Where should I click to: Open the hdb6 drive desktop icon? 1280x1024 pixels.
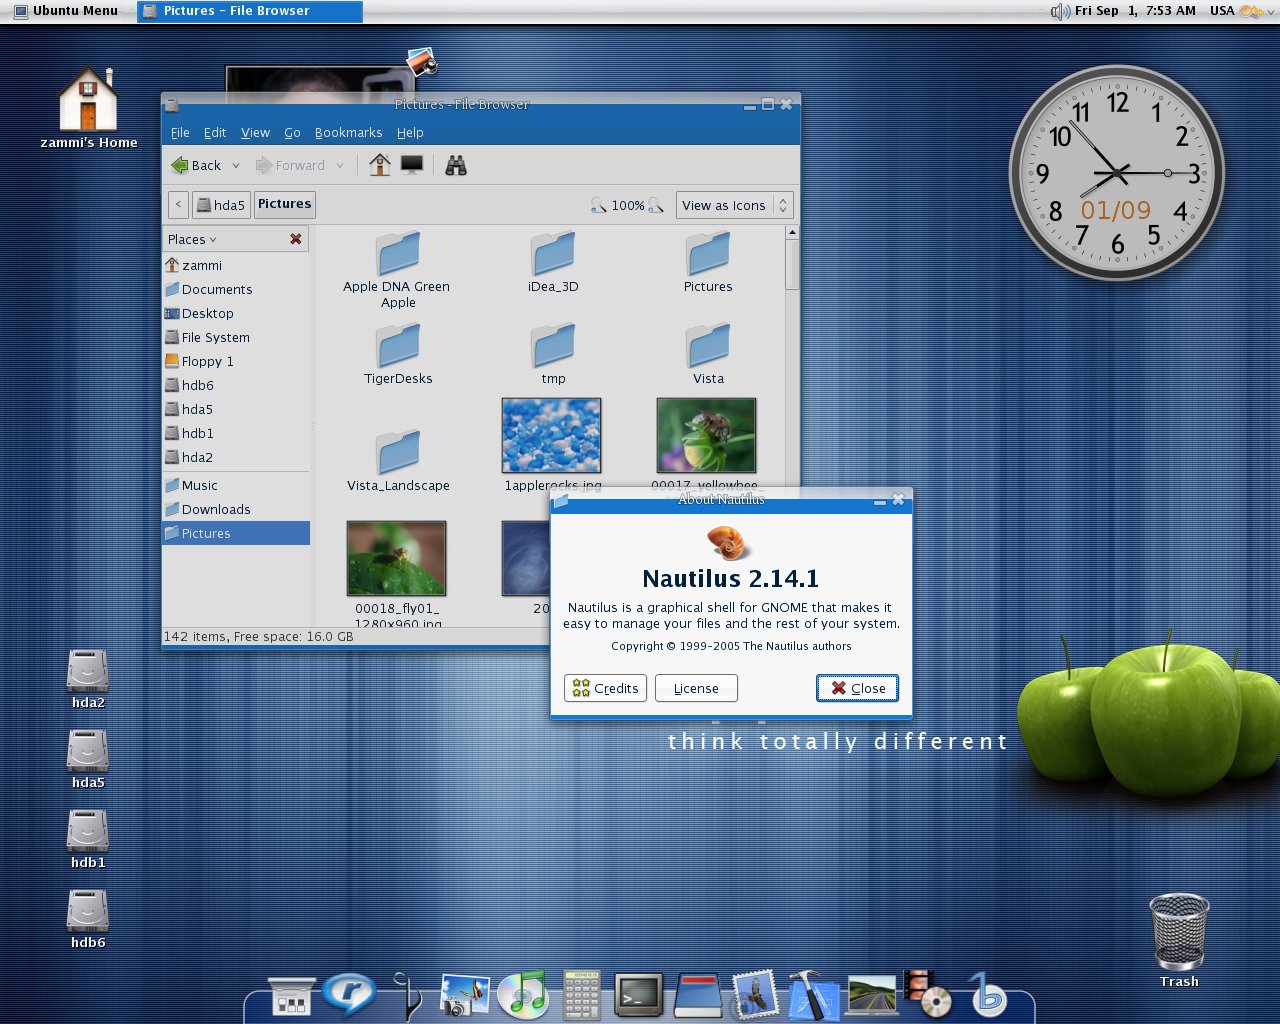[88, 911]
